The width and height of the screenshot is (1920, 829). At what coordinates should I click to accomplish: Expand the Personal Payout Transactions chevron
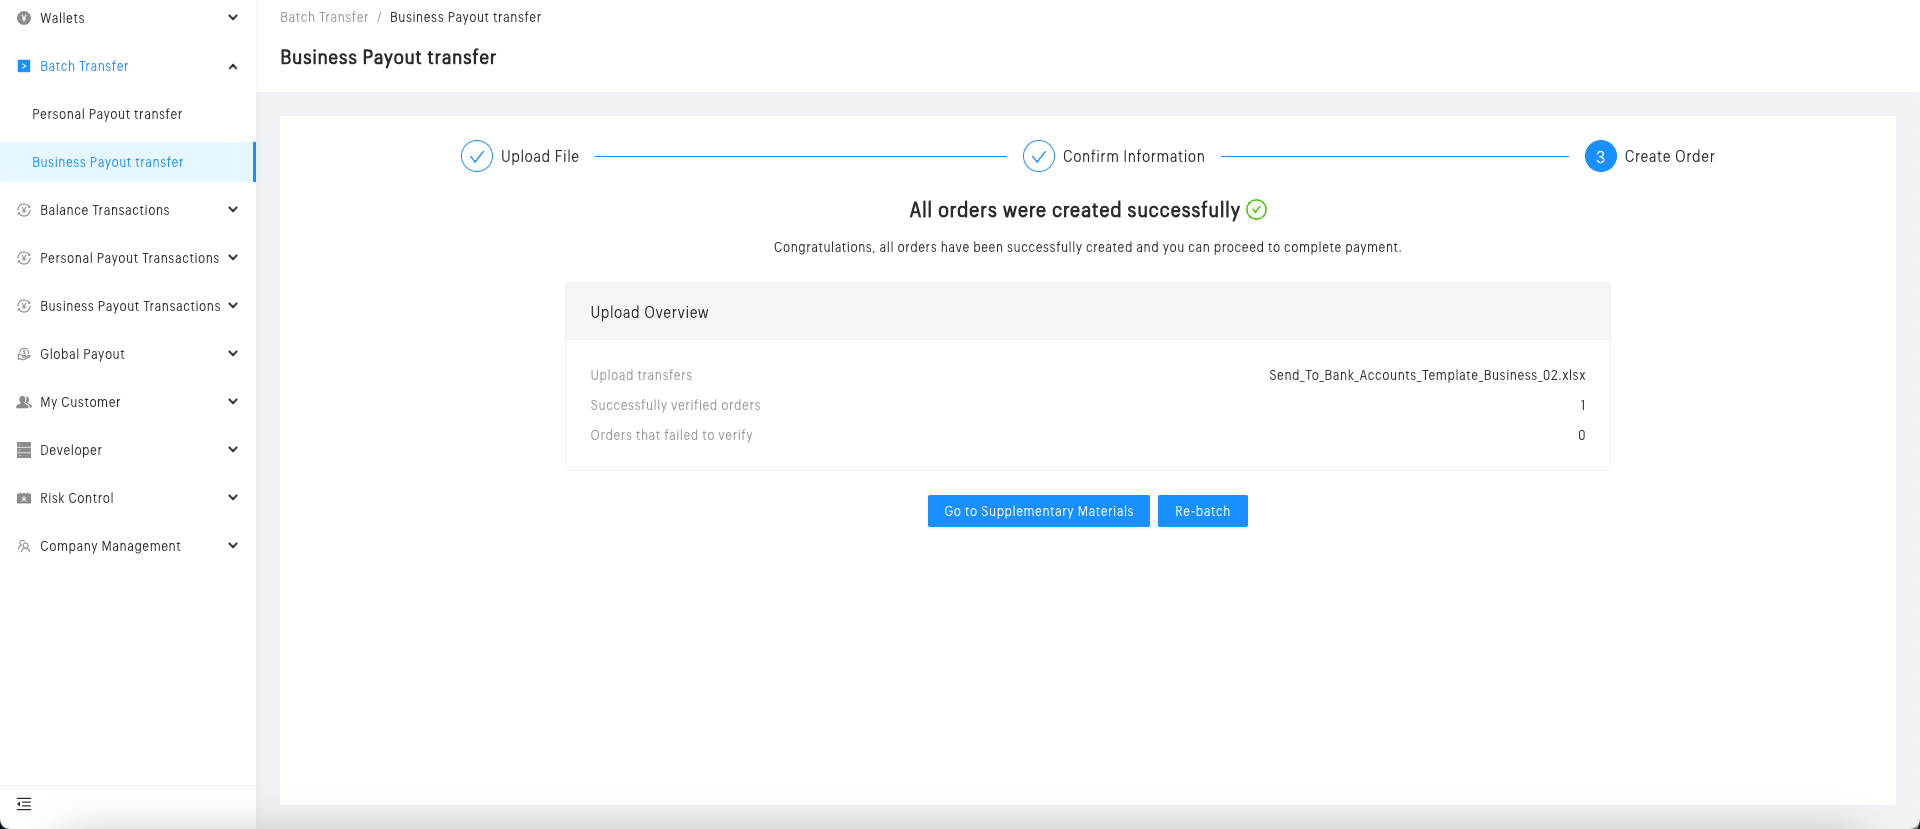[x=233, y=258]
